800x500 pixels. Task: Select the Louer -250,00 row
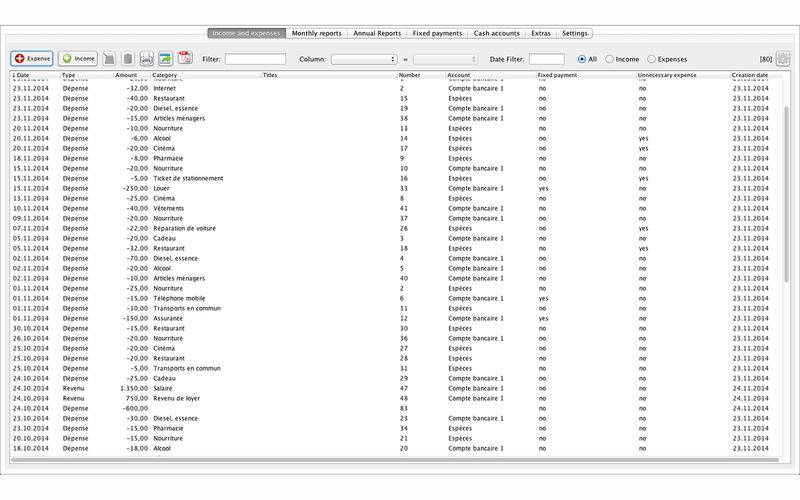point(396,188)
